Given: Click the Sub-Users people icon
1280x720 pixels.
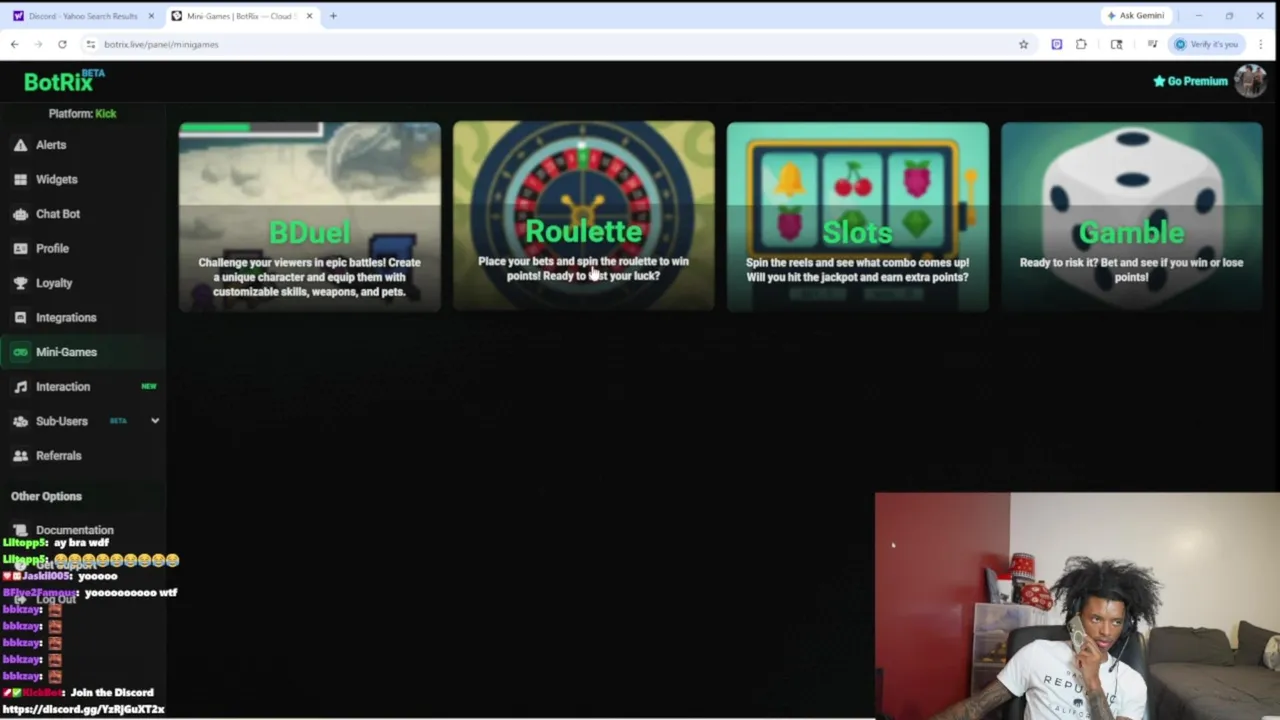Looking at the screenshot, I should click(20, 421).
